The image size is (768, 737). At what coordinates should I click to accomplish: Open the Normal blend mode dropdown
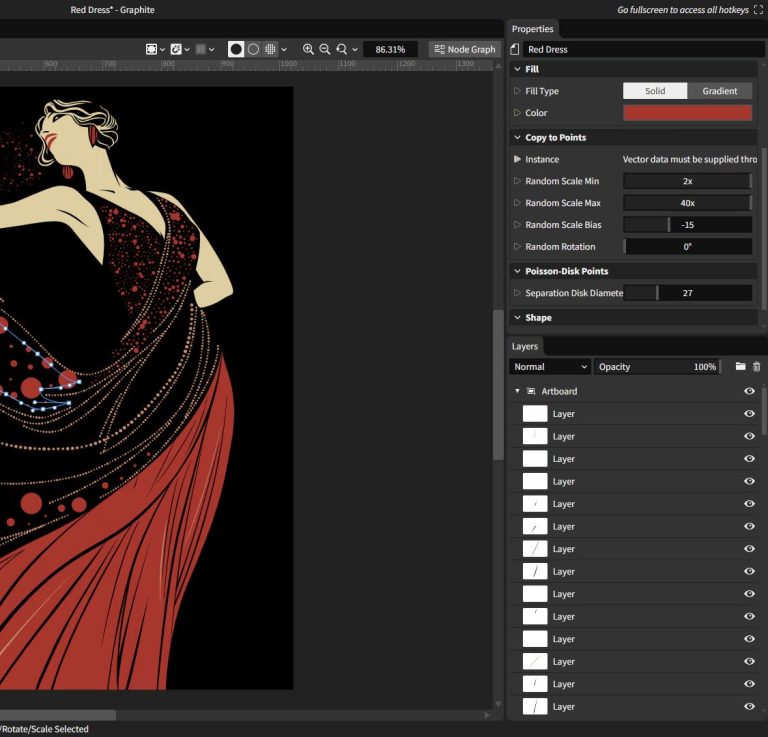(550, 367)
